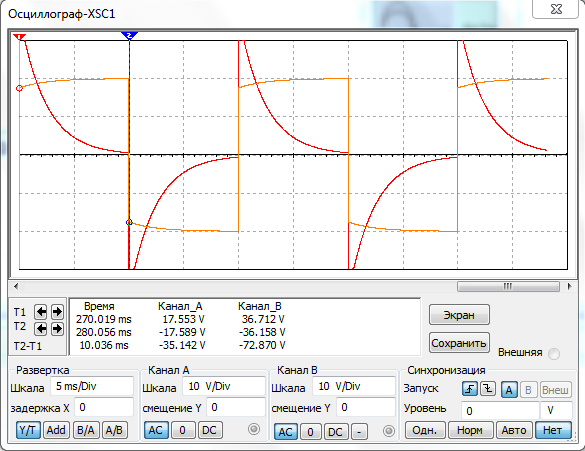Move cursor T1 left with arrow button
Image resolution: width=585 pixels, height=451 pixels.
tap(41, 312)
